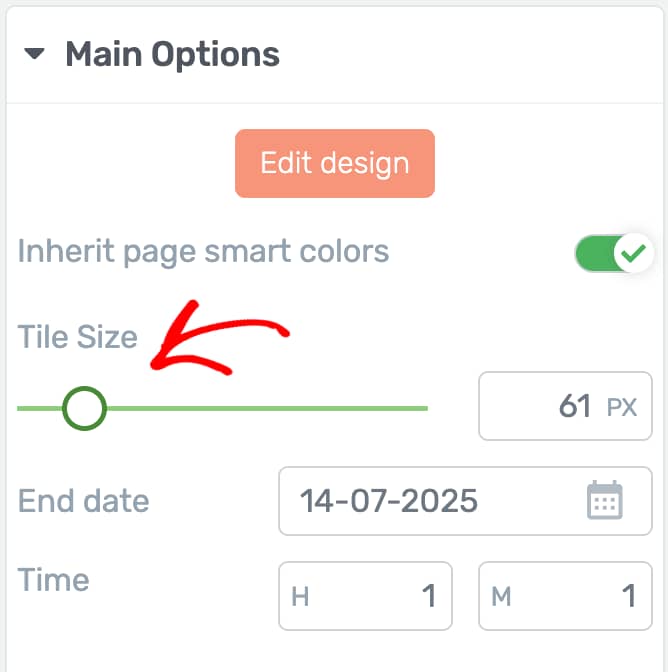The width and height of the screenshot is (668, 672).
Task: Click the Main Options header title
Action: (172, 55)
